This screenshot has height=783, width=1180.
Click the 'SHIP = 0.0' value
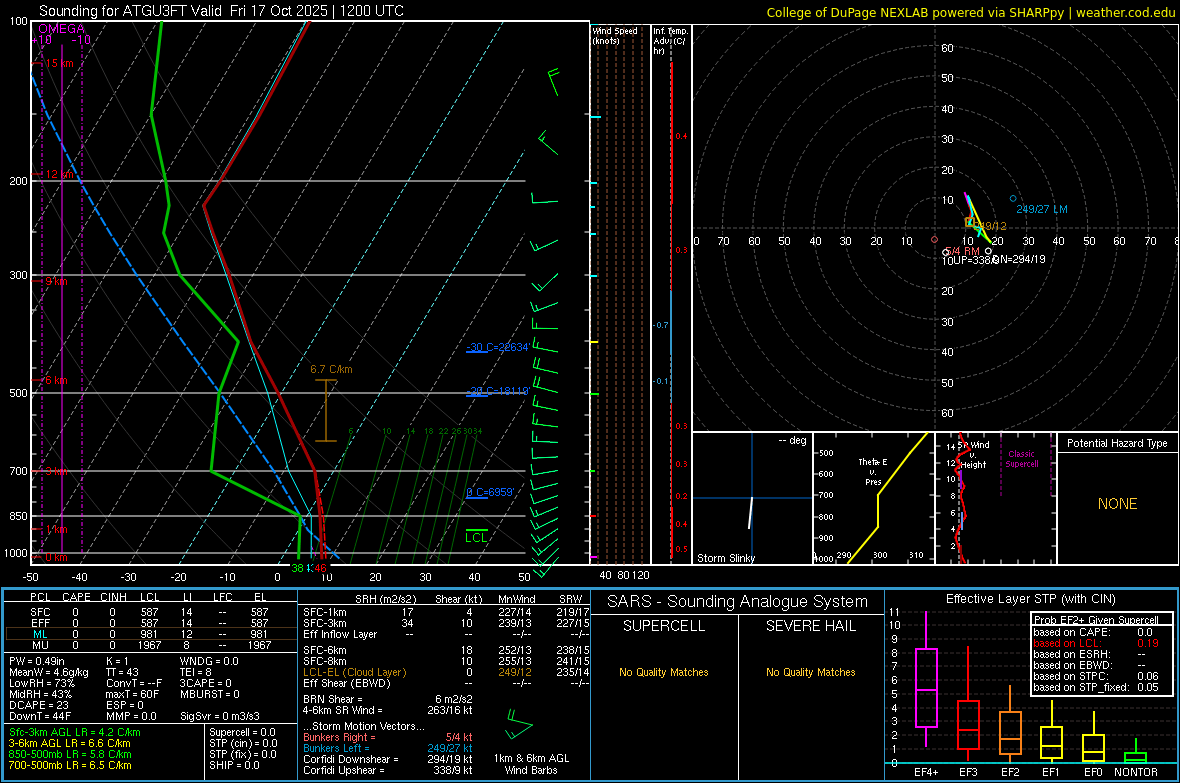point(234,765)
